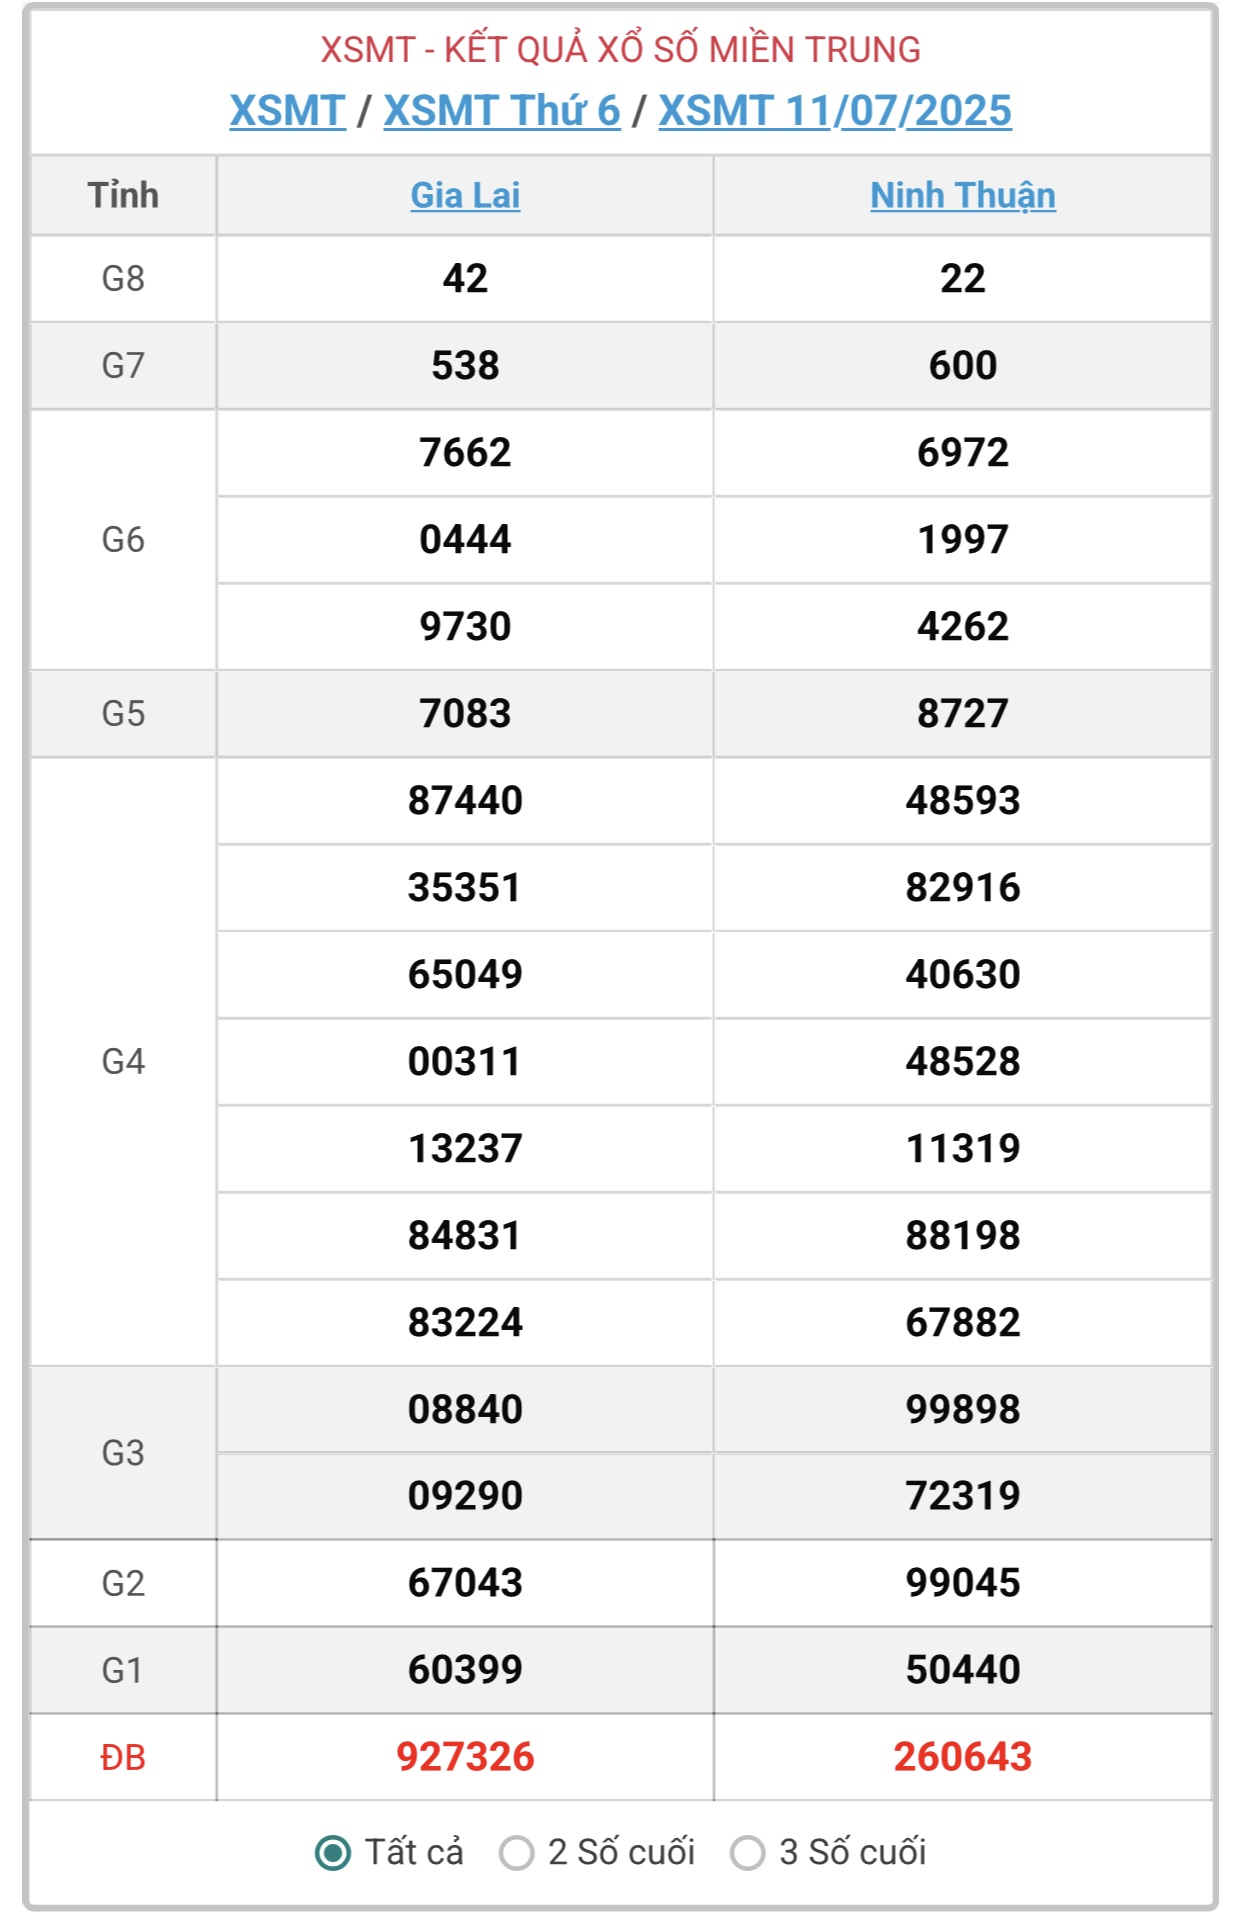This screenshot has height=1915, width=1242.
Task: Click the page title "XSMT - KẾT QUẢ XỔ SỐ MIỀN TRUNG"
Action: coord(620,49)
